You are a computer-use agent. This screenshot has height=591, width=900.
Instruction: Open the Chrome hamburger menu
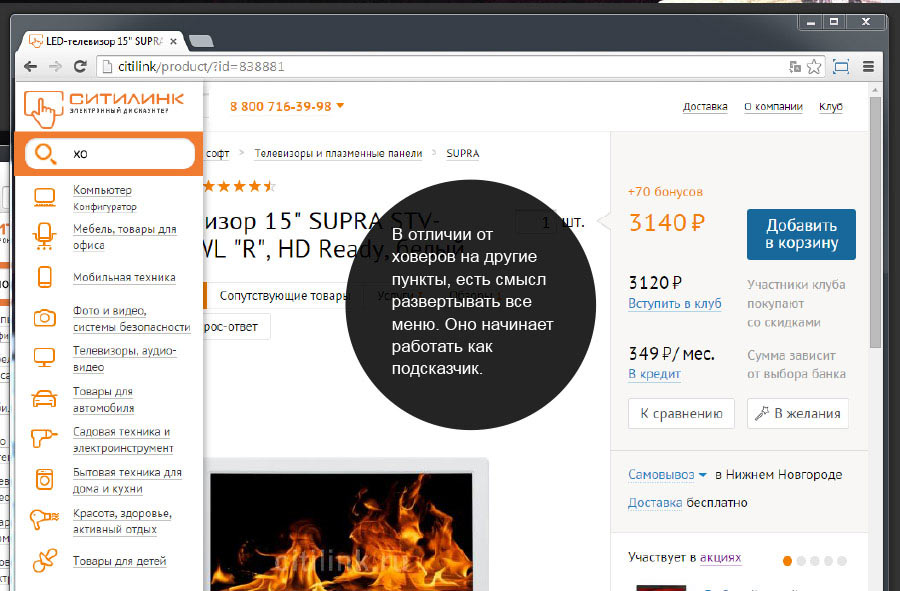pyautogui.click(x=868, y=67)
